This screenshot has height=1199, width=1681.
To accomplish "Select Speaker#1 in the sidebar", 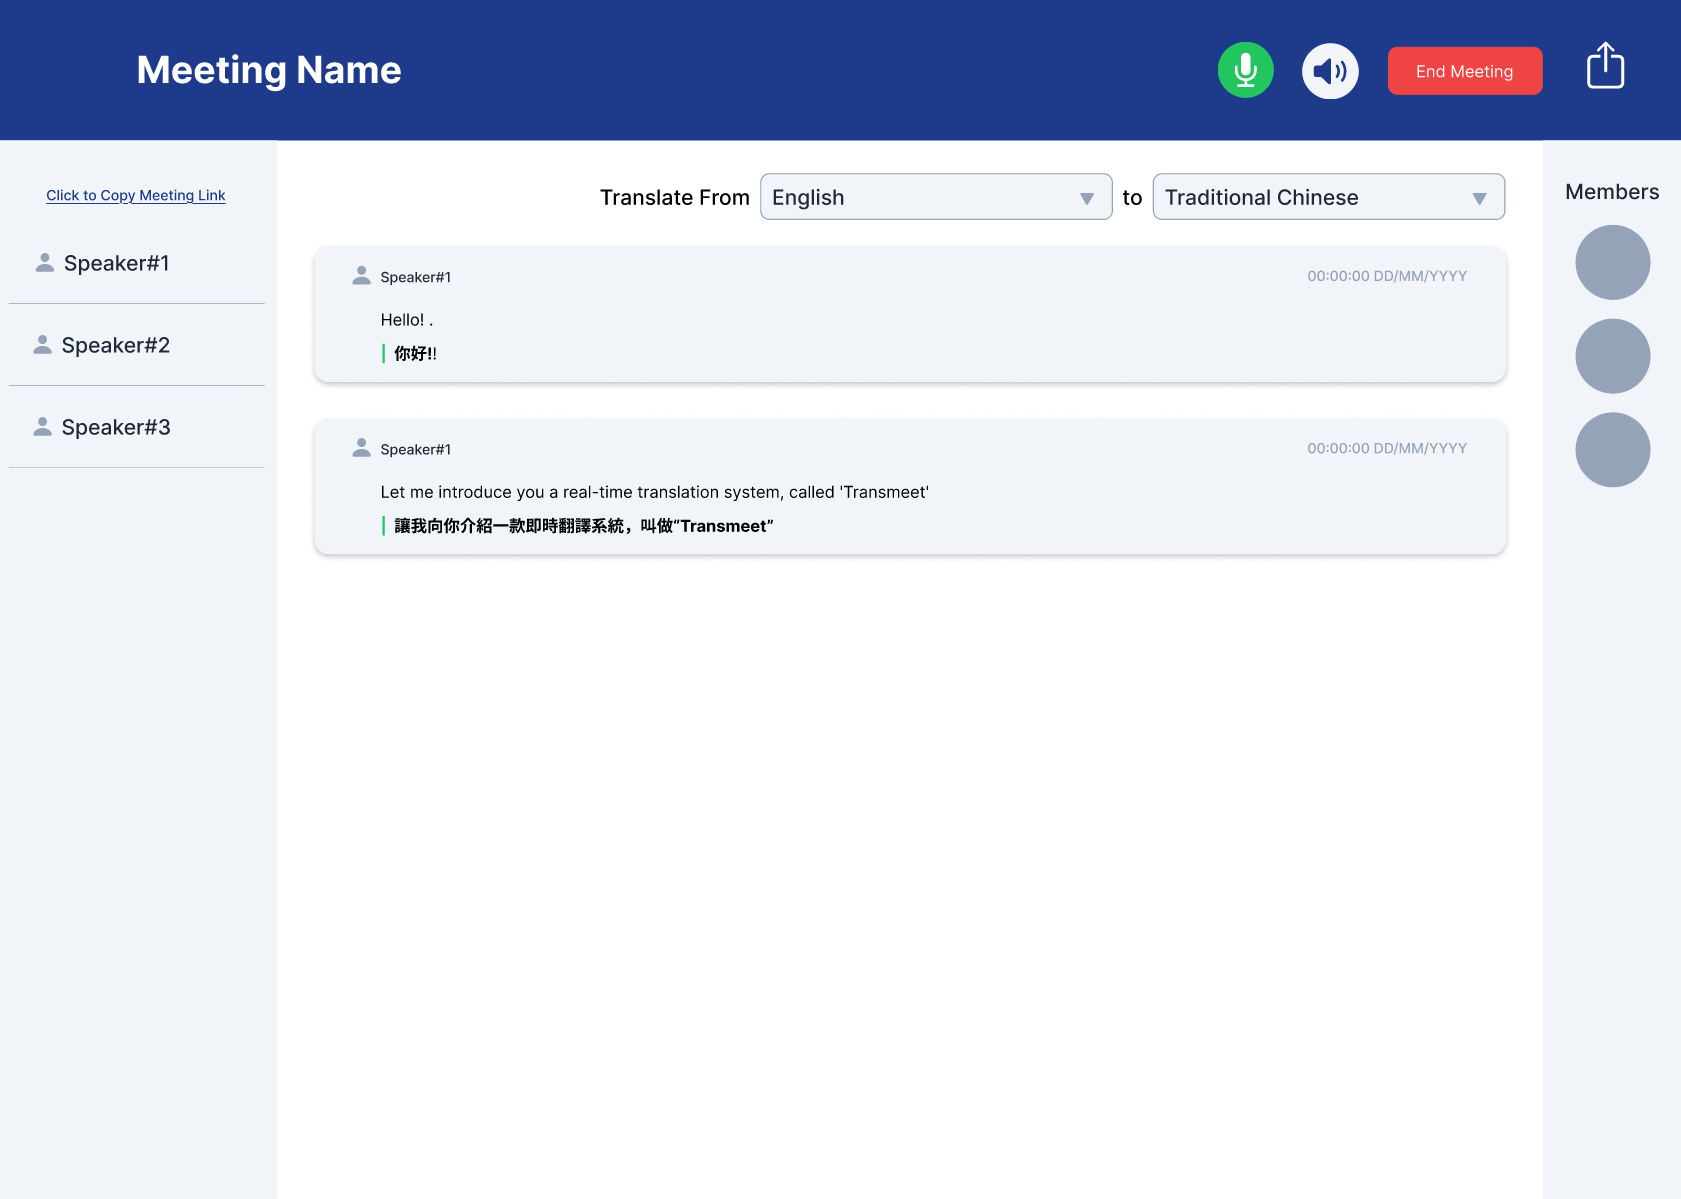I will pyautogui.click(x=116, y=263).
